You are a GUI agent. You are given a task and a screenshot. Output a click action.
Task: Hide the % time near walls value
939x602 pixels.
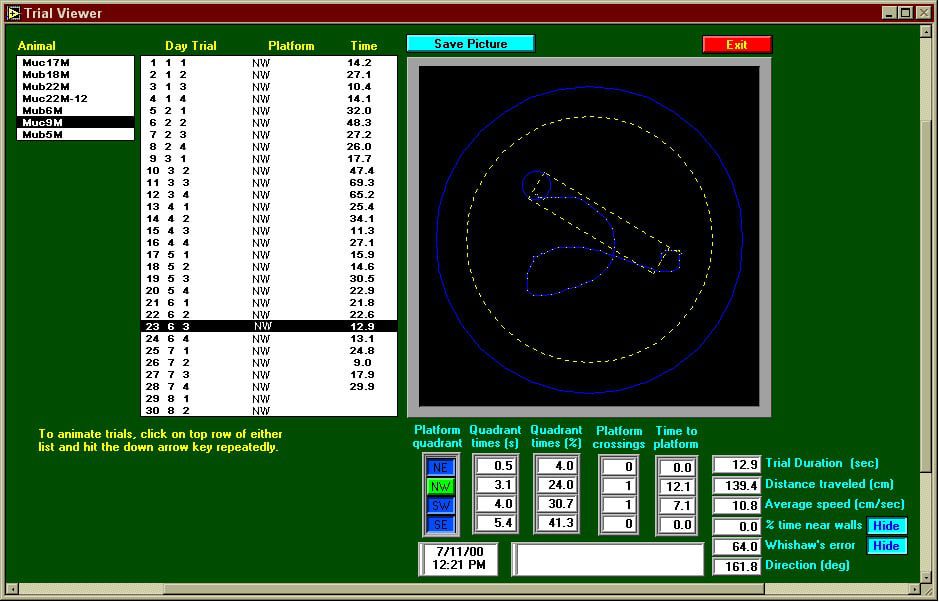(886, 526)
